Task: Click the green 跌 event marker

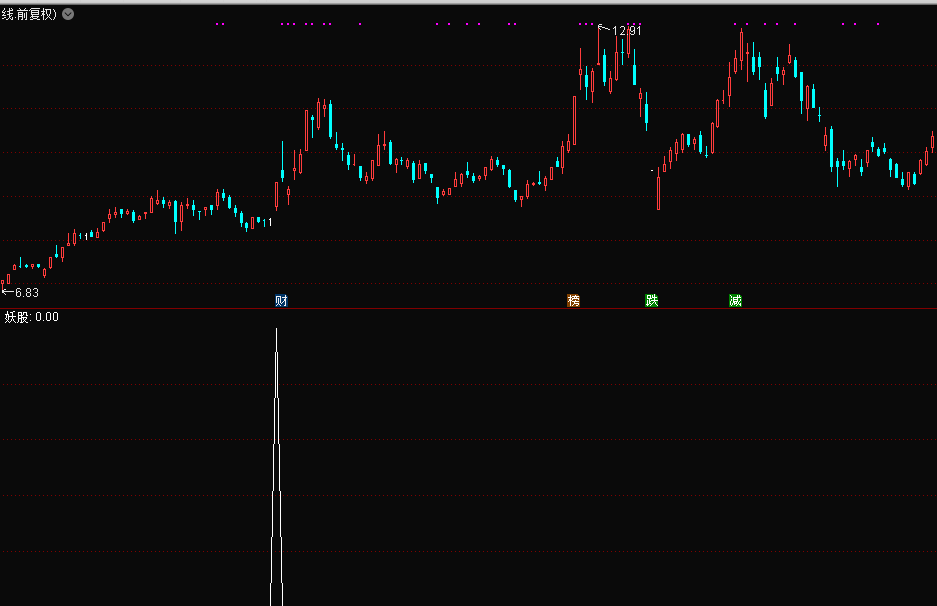Action: (652, 300)
